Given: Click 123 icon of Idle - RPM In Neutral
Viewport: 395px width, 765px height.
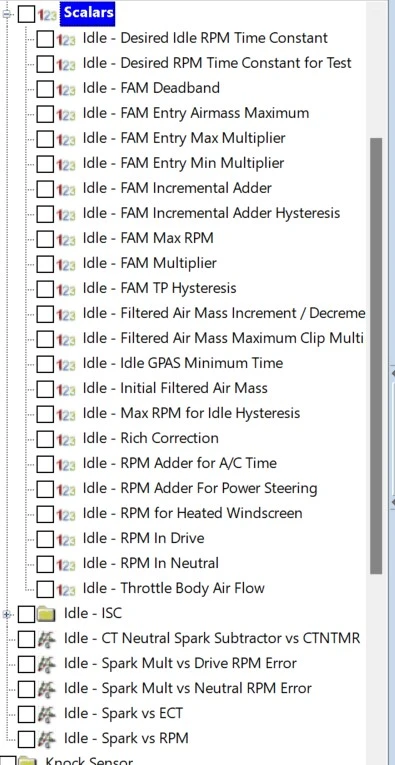Looking at the screenshot, I should [66, 564].
